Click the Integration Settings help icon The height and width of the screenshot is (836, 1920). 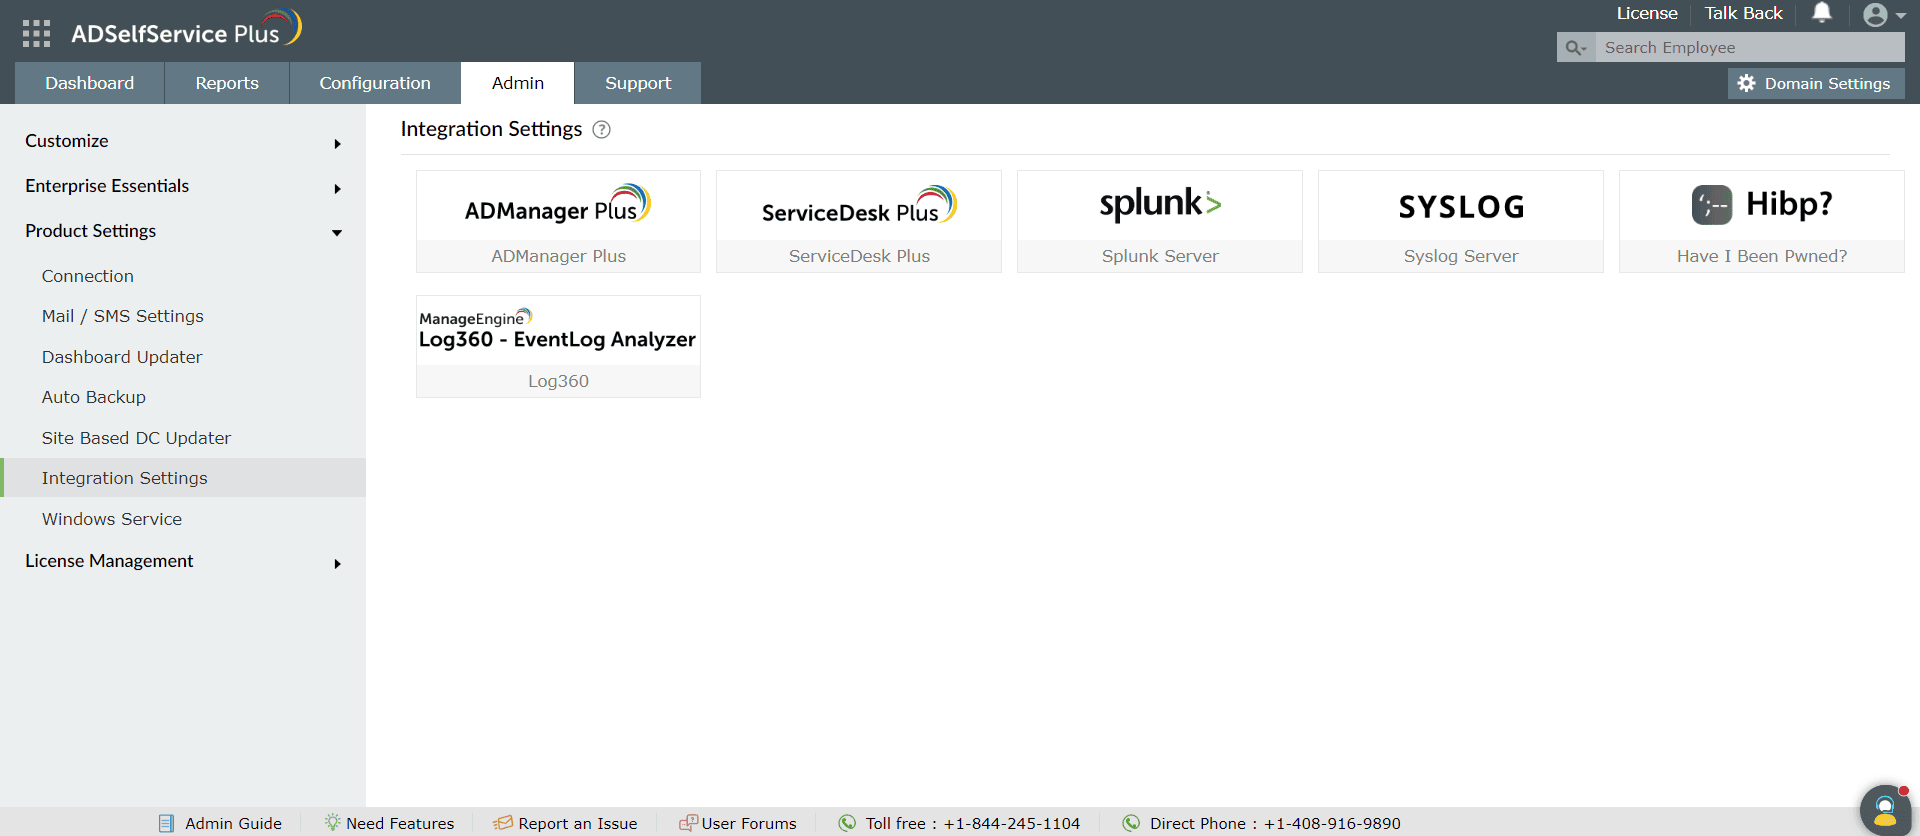pyautogui.click(x=602, y=130)
